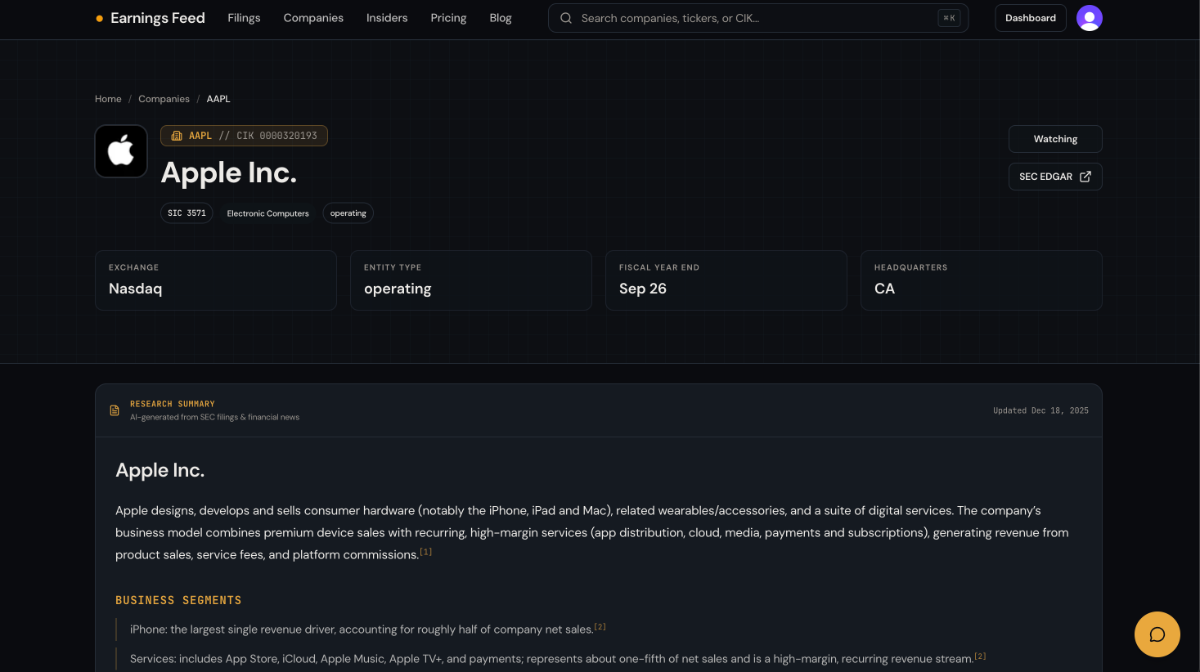1200x672 pixels.
Task: Click the orange dot Earnings Feed logo
Action: pyautogui.click(x=99, y=18)
